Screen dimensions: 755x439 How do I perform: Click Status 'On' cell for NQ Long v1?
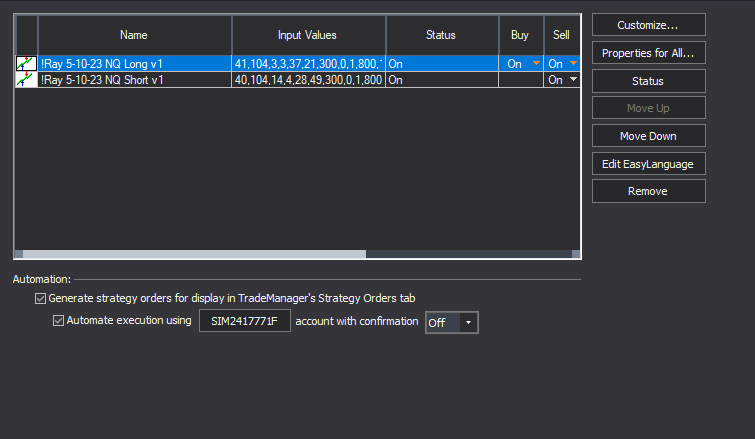pyautogui.click(x=442, y=64)
